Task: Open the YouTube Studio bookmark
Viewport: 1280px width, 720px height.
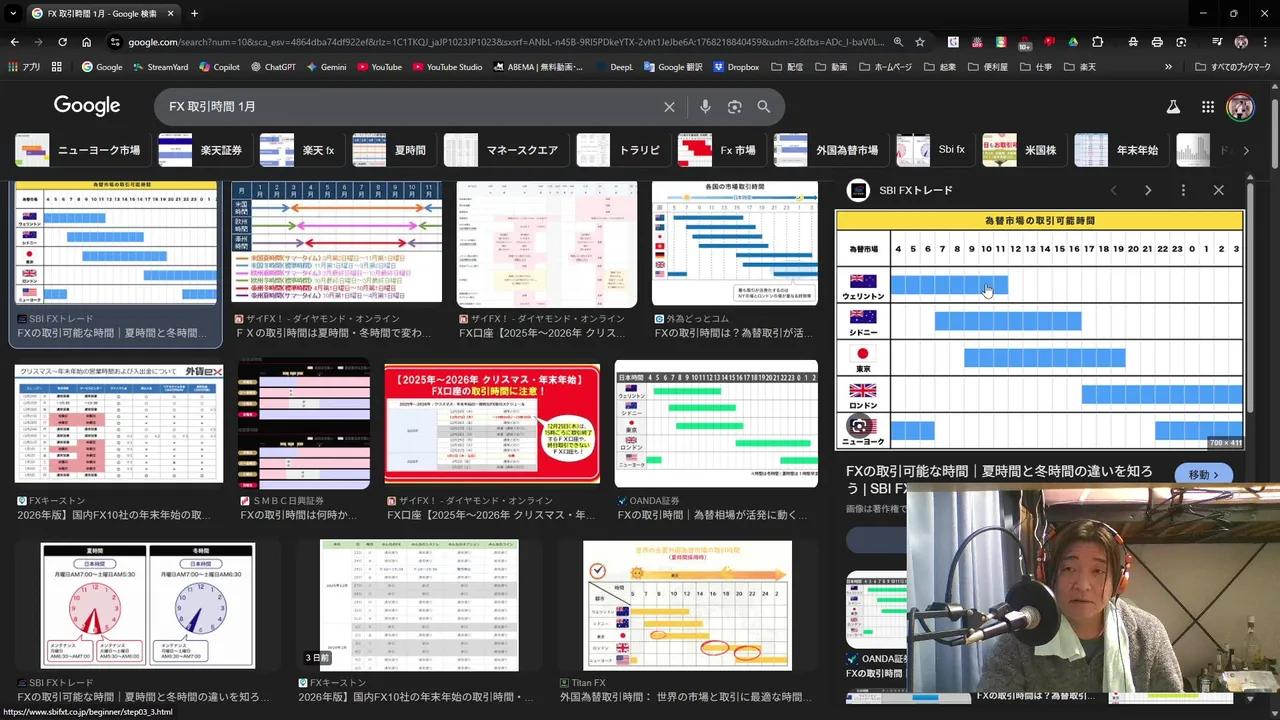Action: pyautogui.click(x=447, y=67)
